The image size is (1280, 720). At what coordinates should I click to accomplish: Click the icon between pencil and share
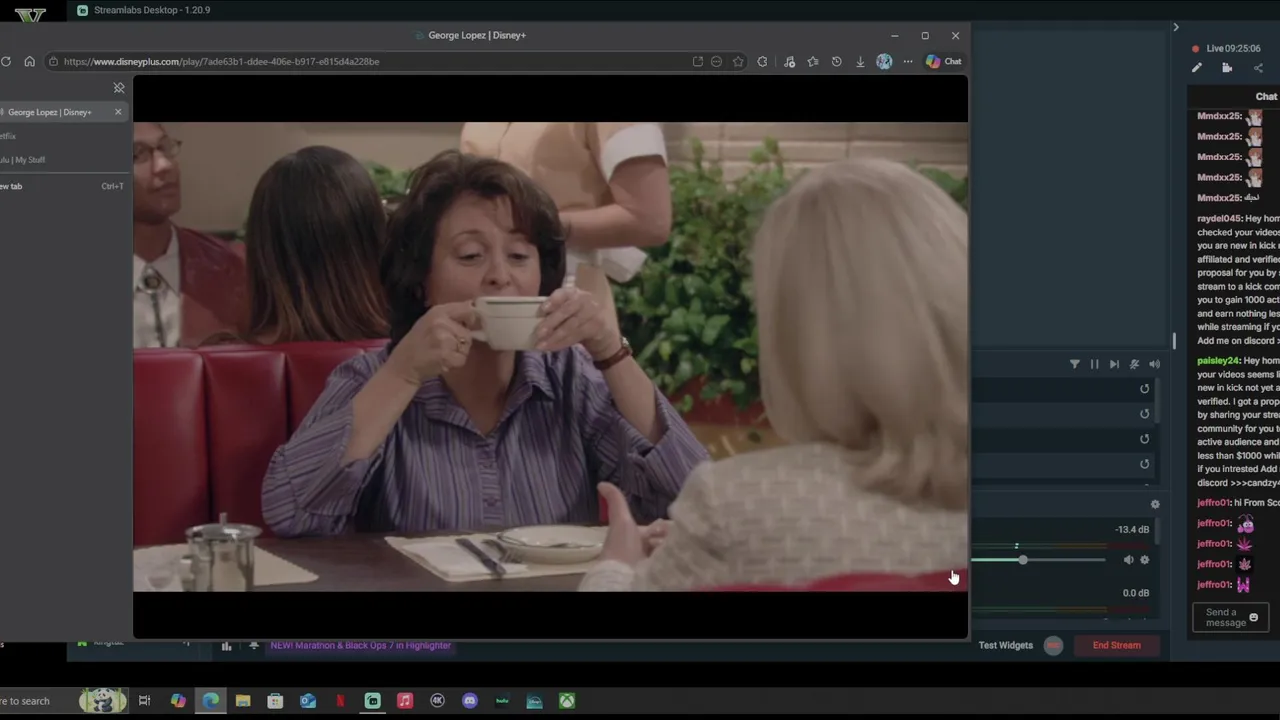(x=1227, y=68)
